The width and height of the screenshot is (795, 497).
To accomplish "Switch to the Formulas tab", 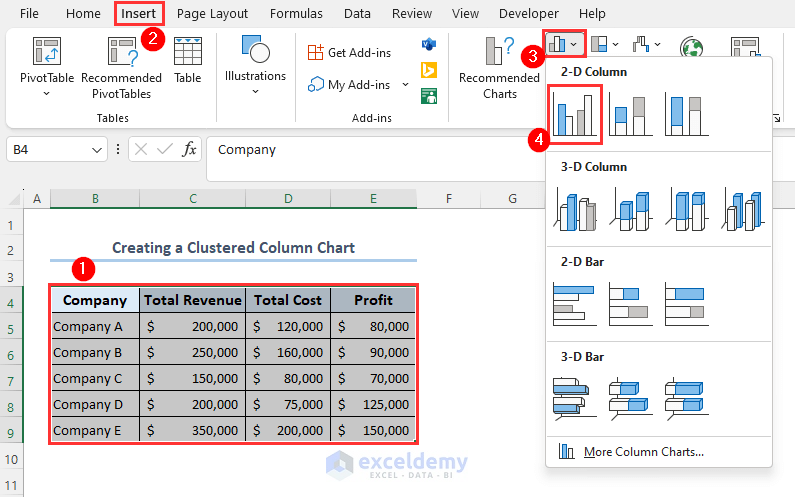I will [x=296, y=14].
